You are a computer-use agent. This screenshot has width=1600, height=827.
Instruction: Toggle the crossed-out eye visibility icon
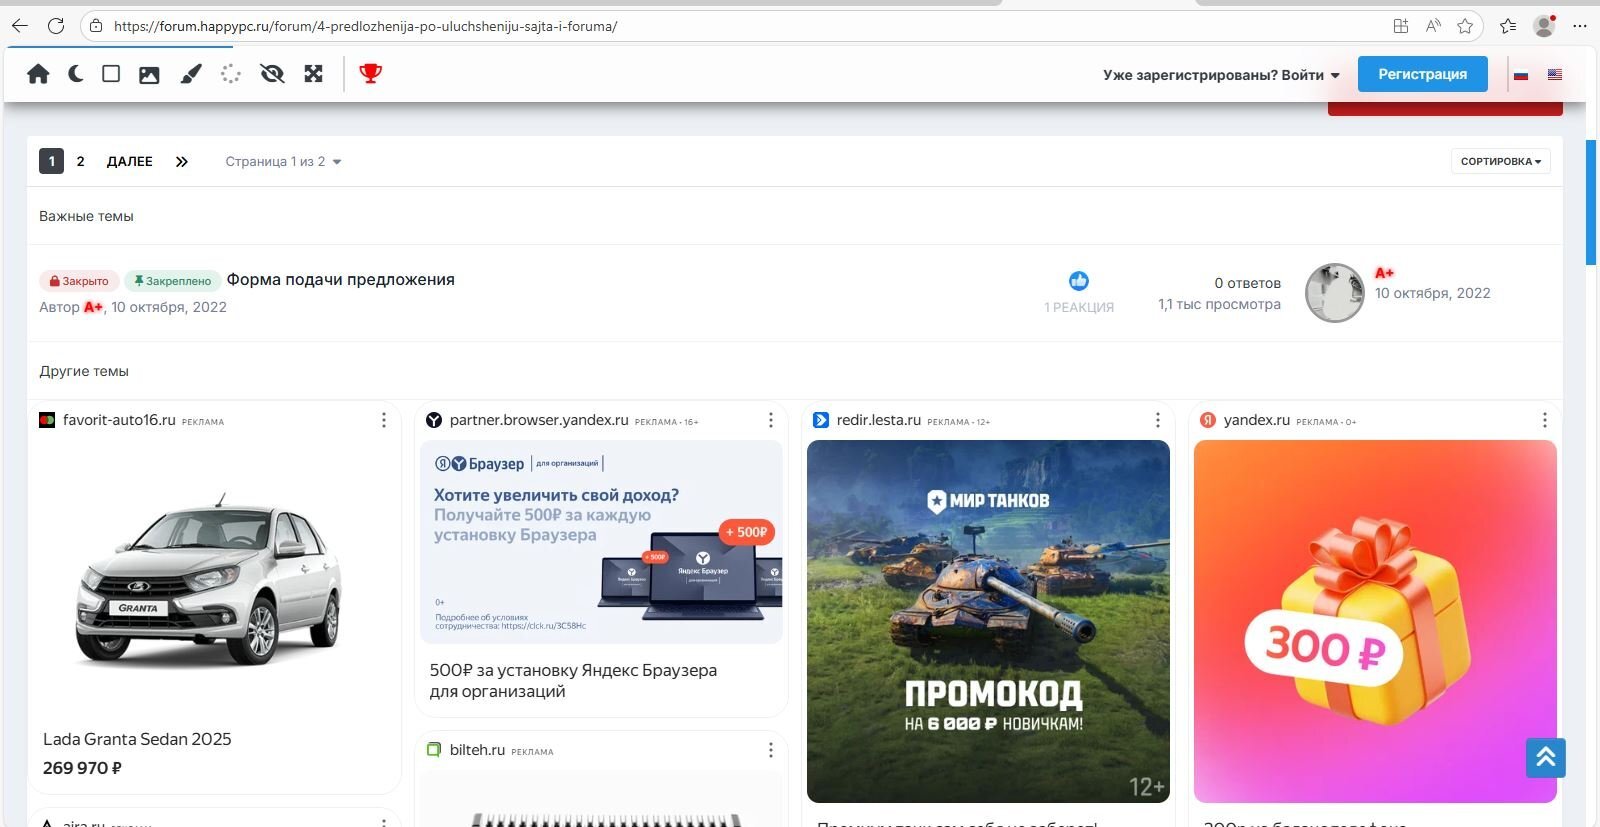click(x=272, y=74)
